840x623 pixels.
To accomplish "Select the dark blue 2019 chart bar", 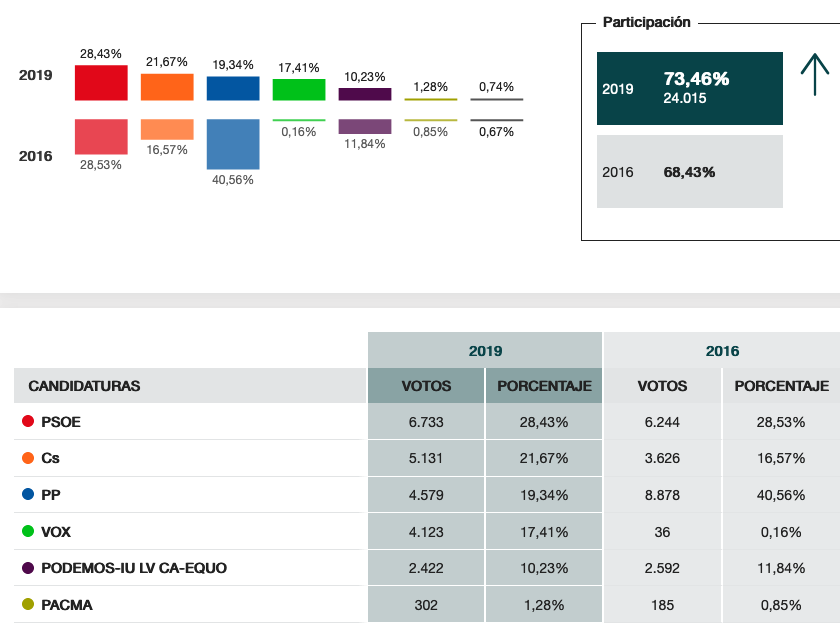I will click(x=233, y=88).
